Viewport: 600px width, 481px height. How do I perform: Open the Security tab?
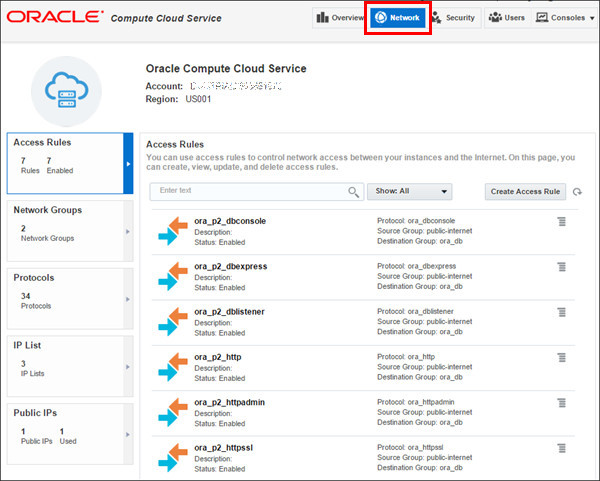tap(454, 18)
